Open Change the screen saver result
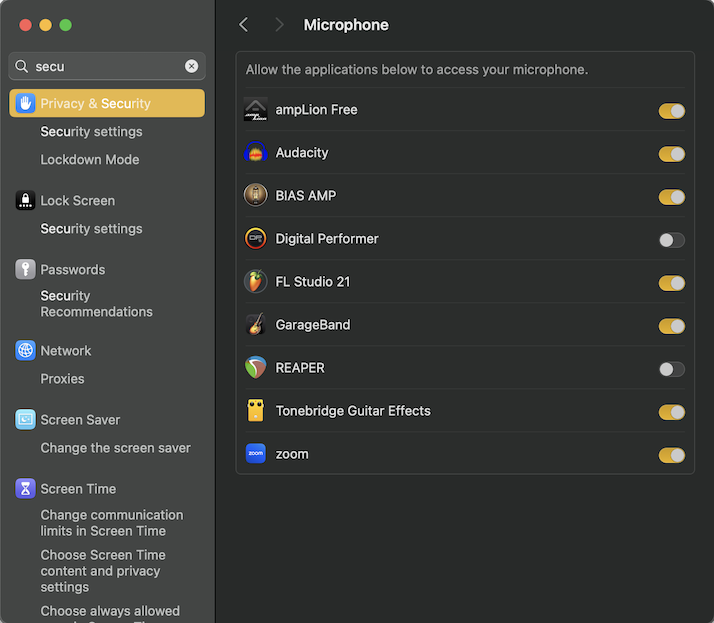714x623 pixels. (115, 448)
